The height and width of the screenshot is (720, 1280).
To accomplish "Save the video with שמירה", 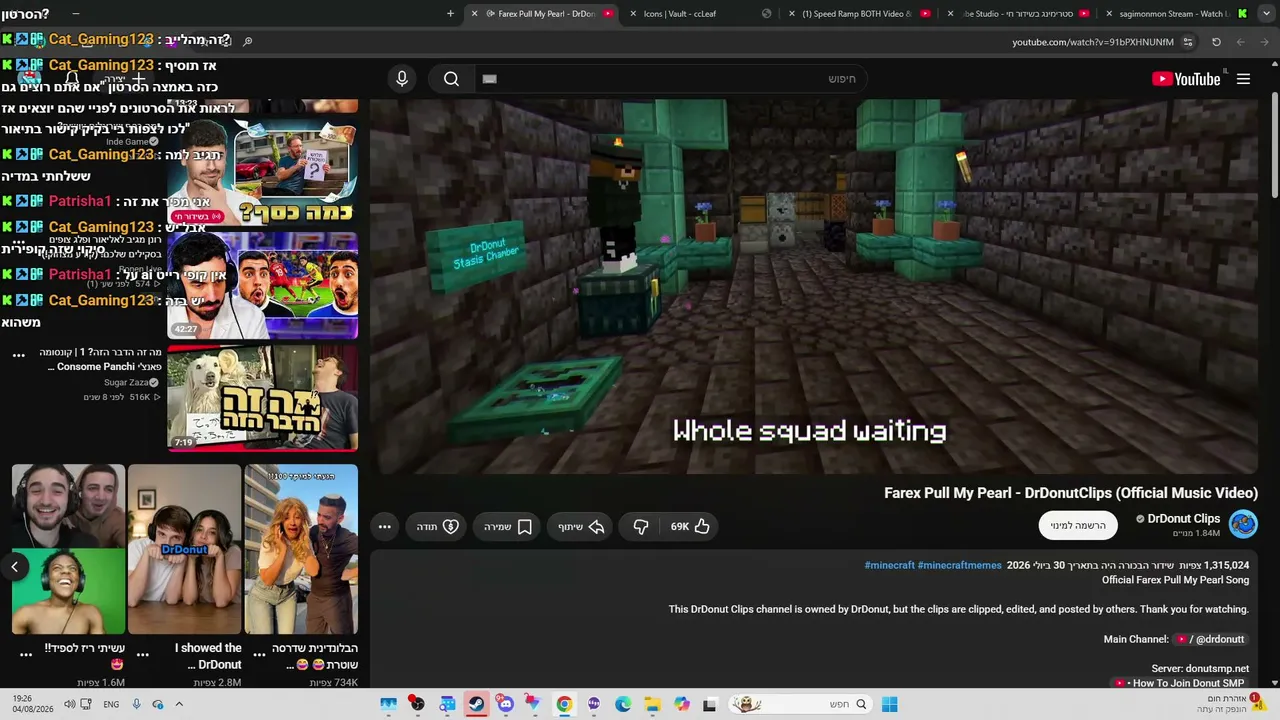I will click(x=508, y=526).
